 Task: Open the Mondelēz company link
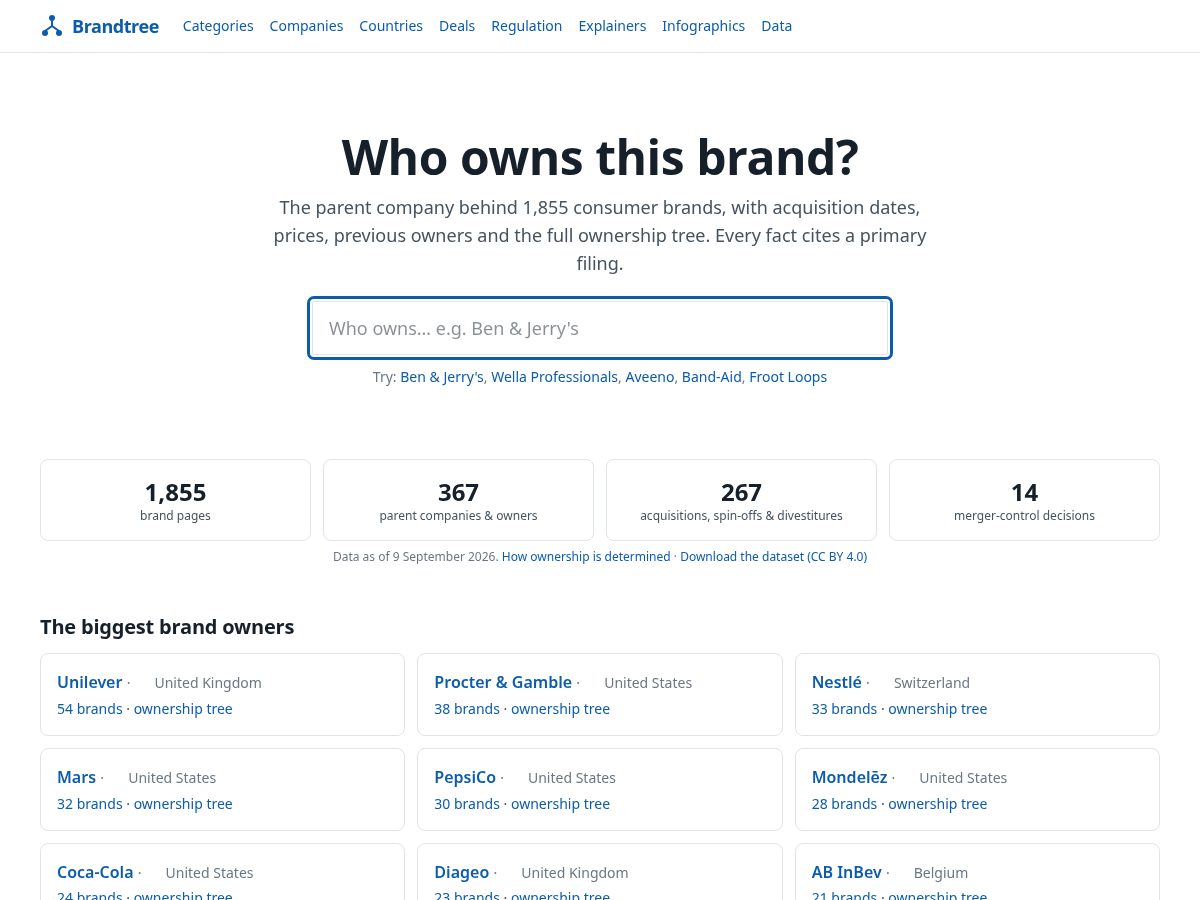tap(849, 777)
